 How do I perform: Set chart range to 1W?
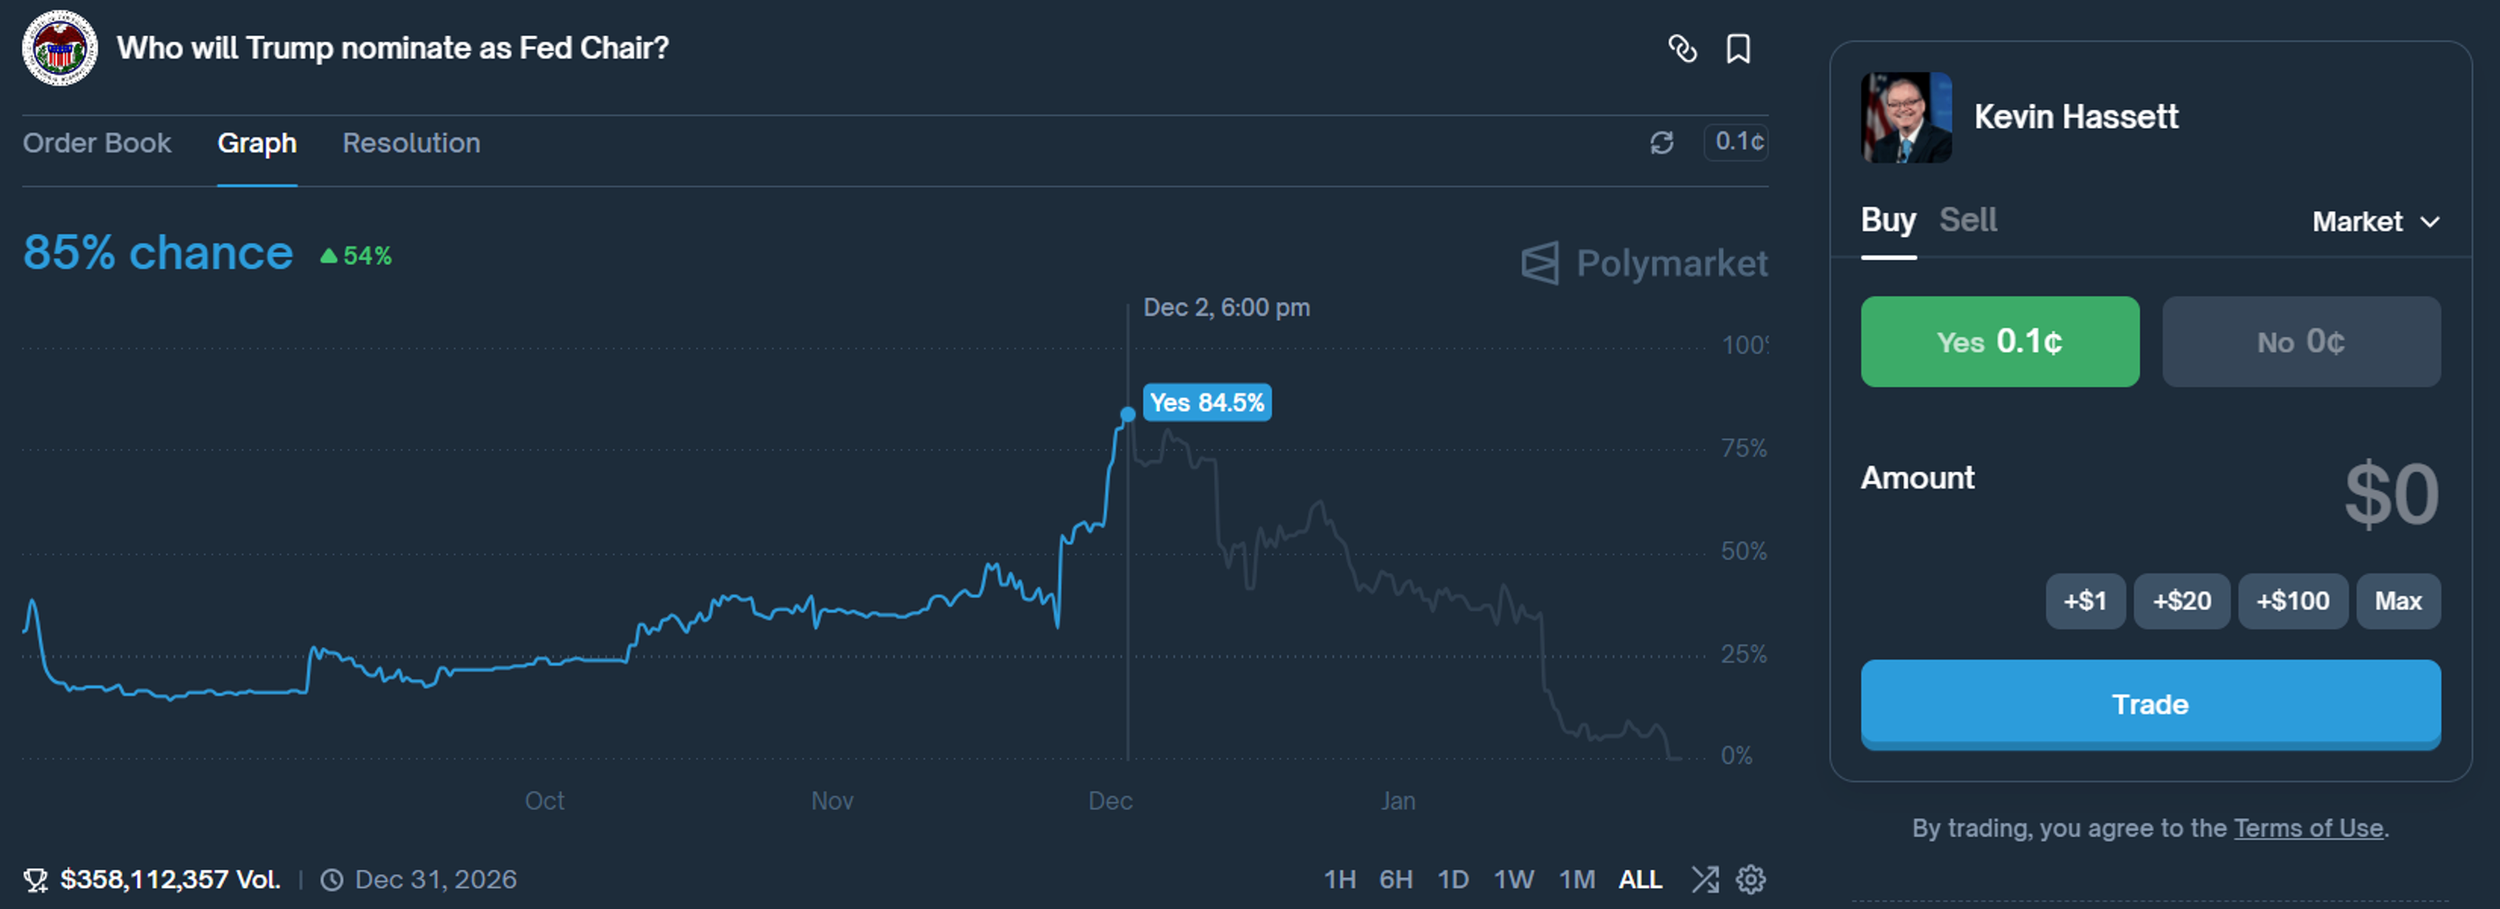click(x=1514, y=880)
